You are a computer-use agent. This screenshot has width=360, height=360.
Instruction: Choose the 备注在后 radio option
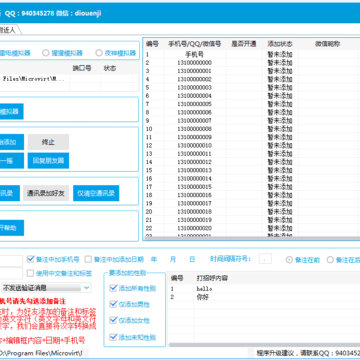click(x=343, y=260)
